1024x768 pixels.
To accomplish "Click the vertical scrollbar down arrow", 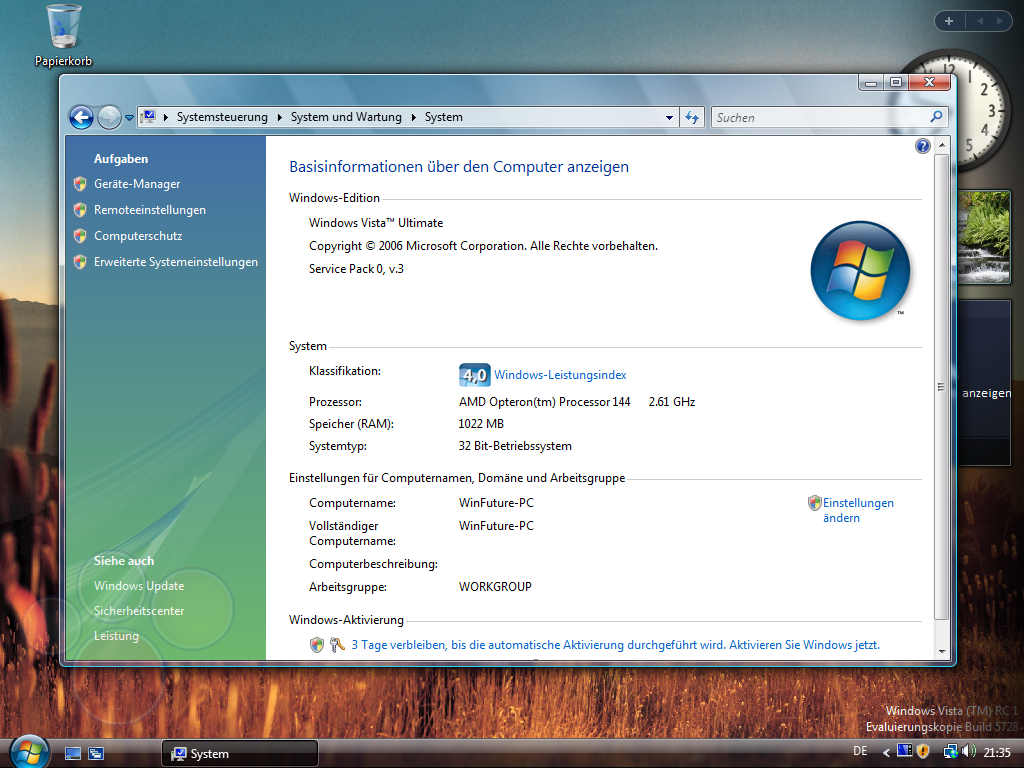I will pyautogui.click(x=940, y=651).
